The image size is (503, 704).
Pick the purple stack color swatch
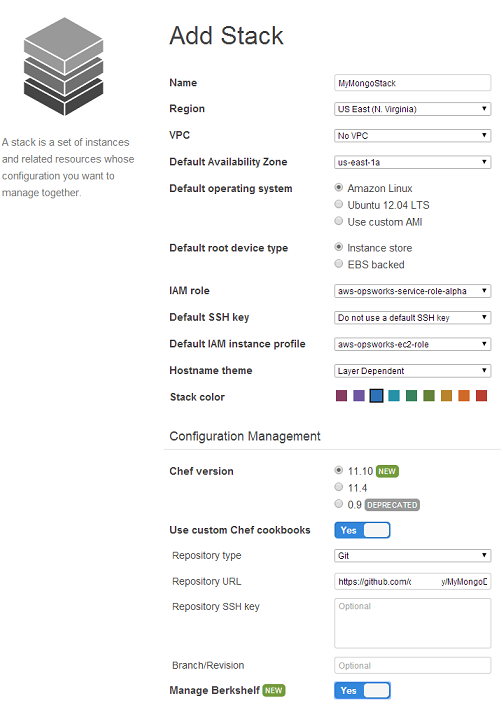pyautogui.click(x=359, y=396)
